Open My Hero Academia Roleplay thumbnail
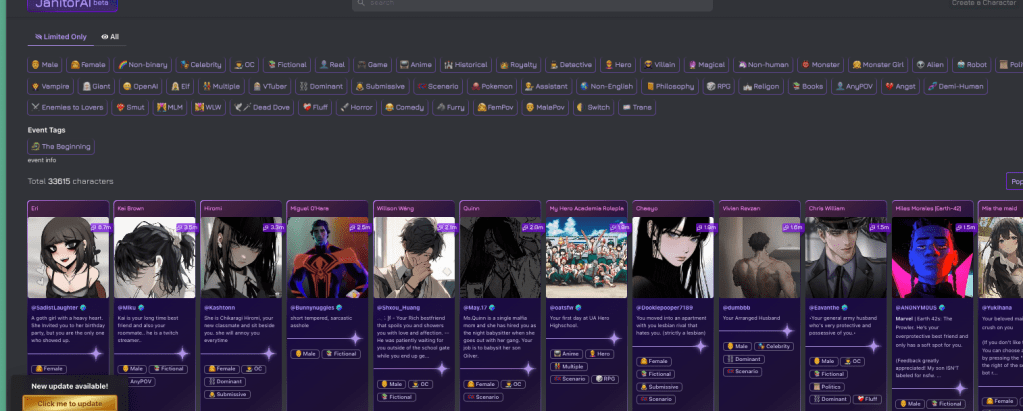This screenshot has height=411, width=1023. pos(586,257)
